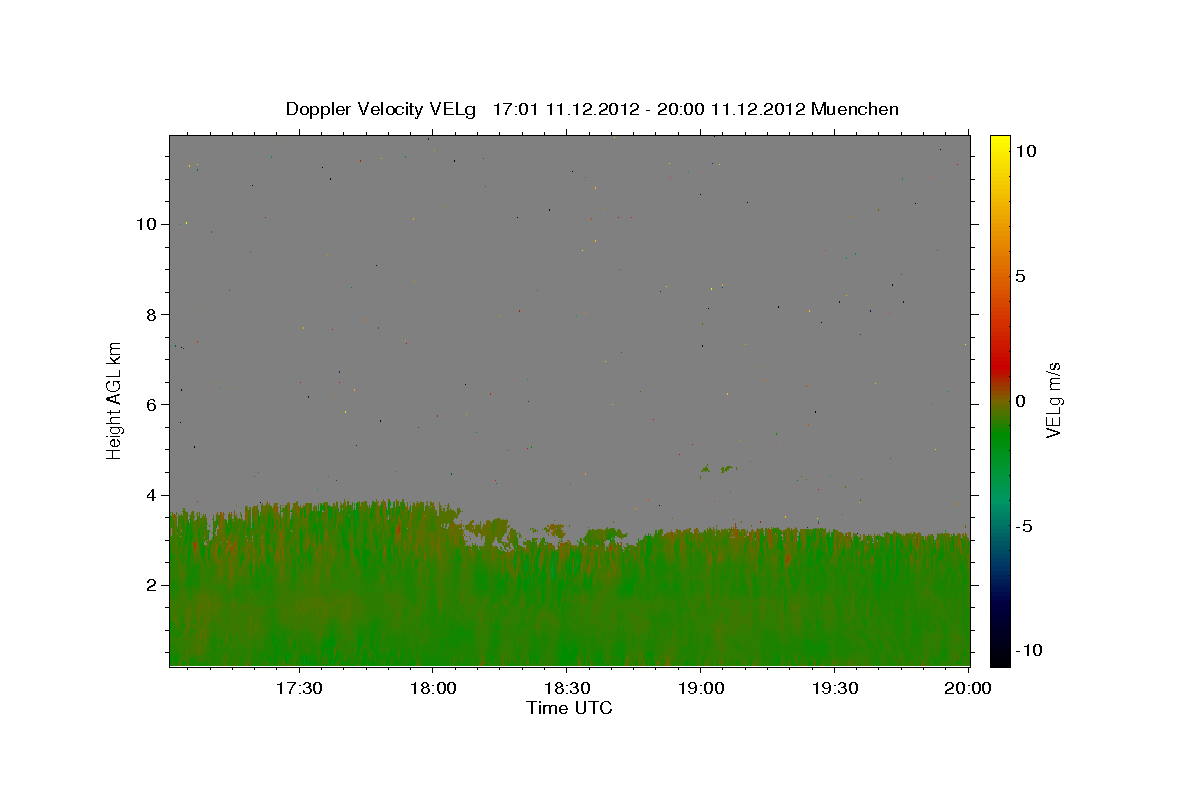Click the colorbar value -10 label
Viewport: 1200px width, 800px height.
click(x=1029, y=651)
